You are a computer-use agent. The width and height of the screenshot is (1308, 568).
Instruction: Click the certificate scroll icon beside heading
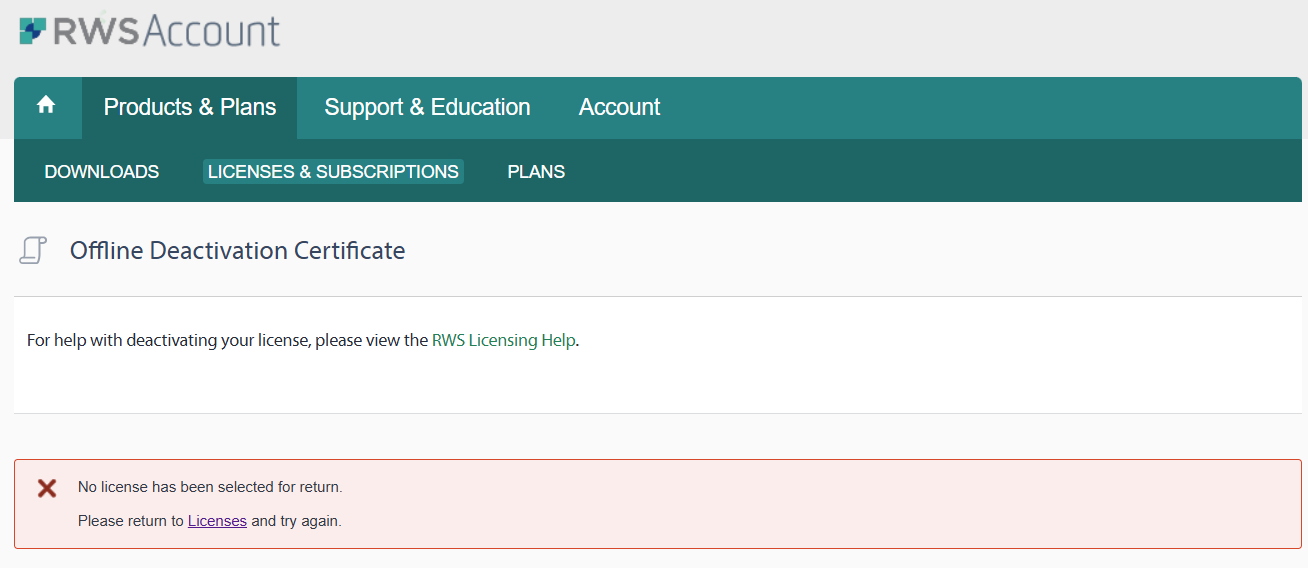(x=33, y=250)
